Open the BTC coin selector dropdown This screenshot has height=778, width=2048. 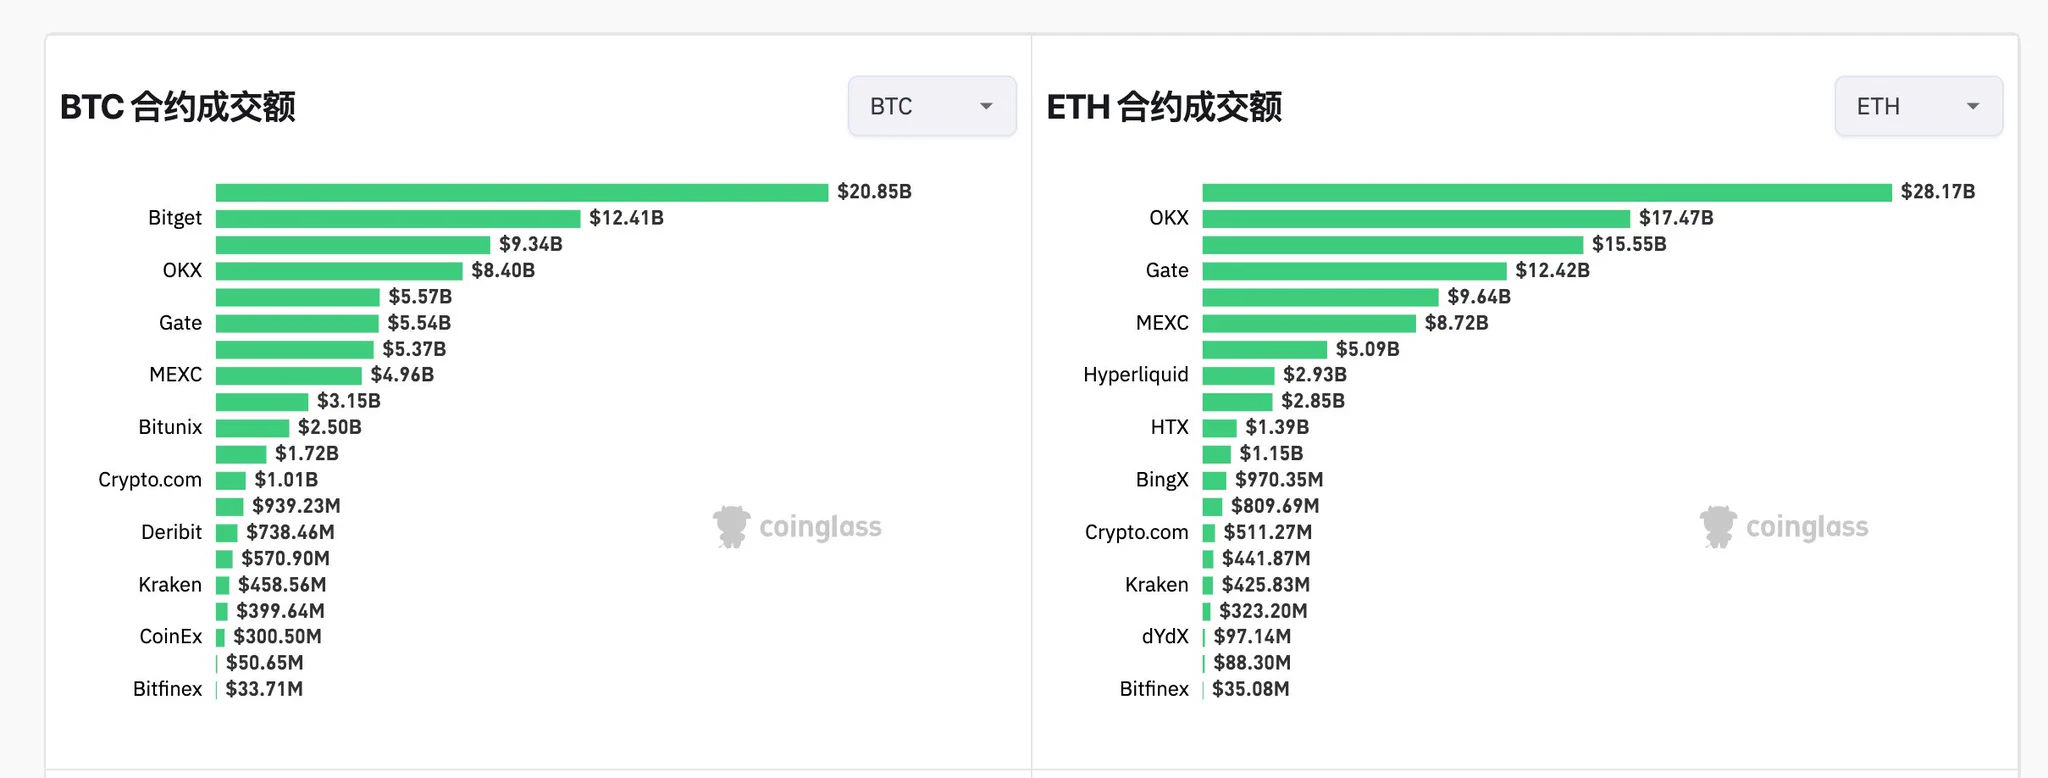[x=931, y=106]
